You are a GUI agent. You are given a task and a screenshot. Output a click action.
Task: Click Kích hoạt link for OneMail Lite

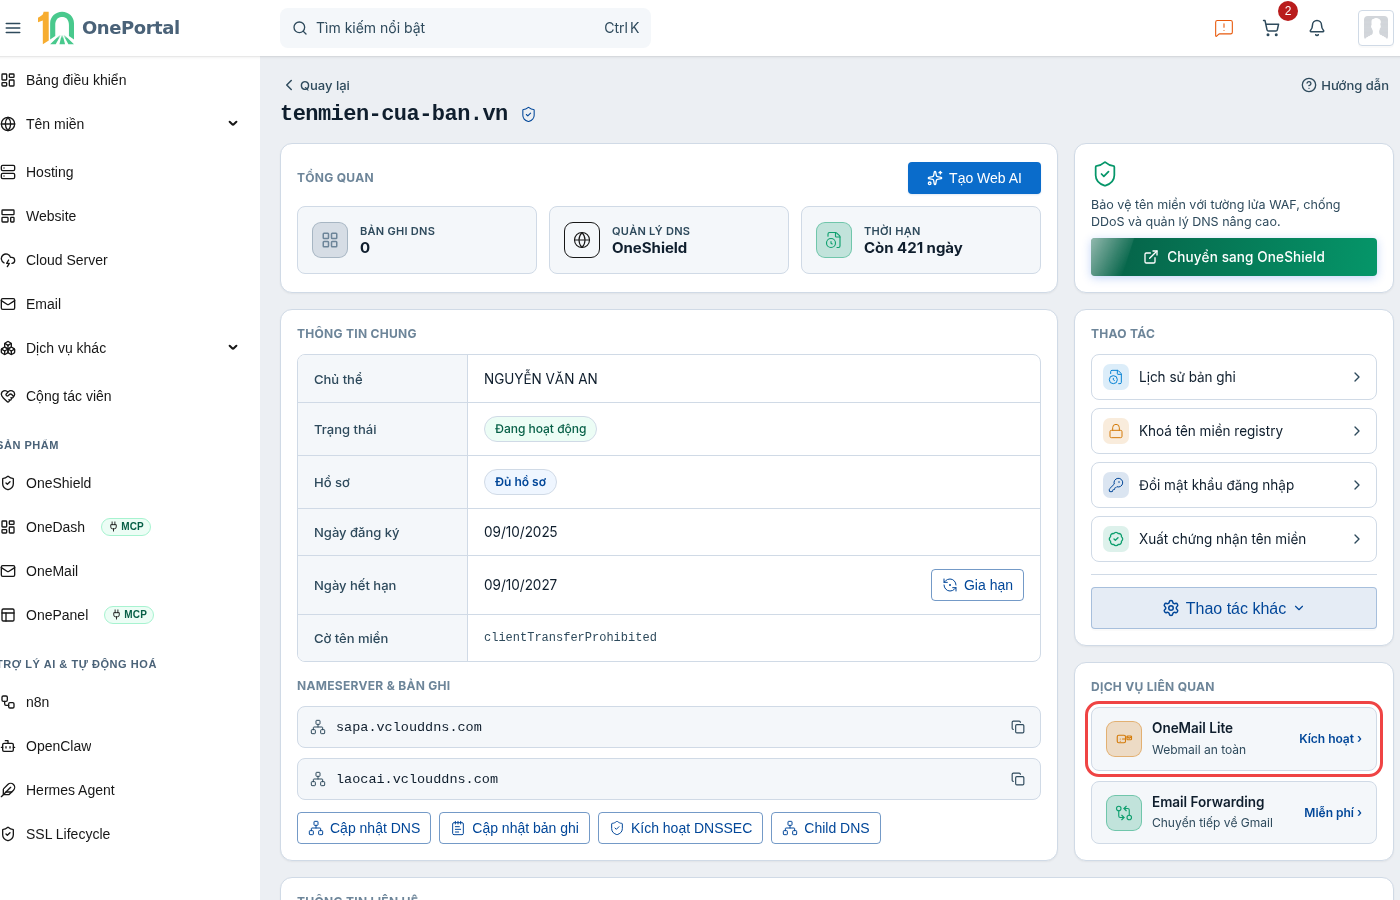pos(1330,739)
